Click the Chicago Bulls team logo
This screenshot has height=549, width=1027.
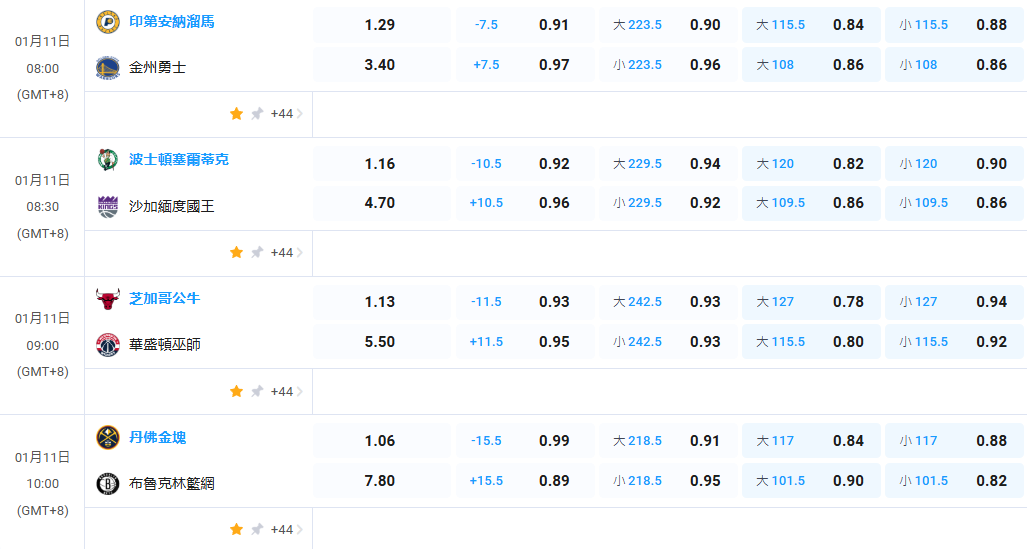coord(107,299)
